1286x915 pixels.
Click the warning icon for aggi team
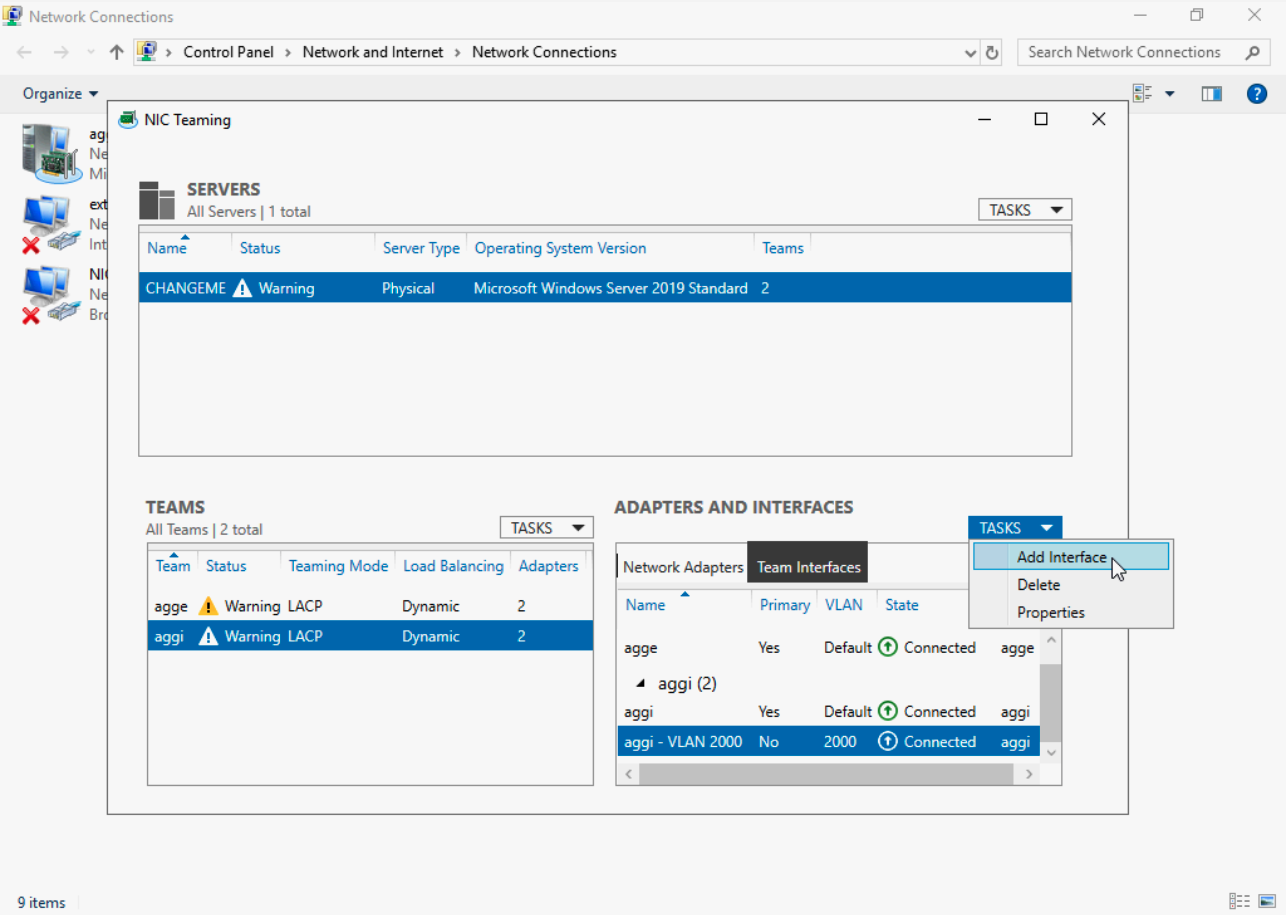tap(208, 636)
